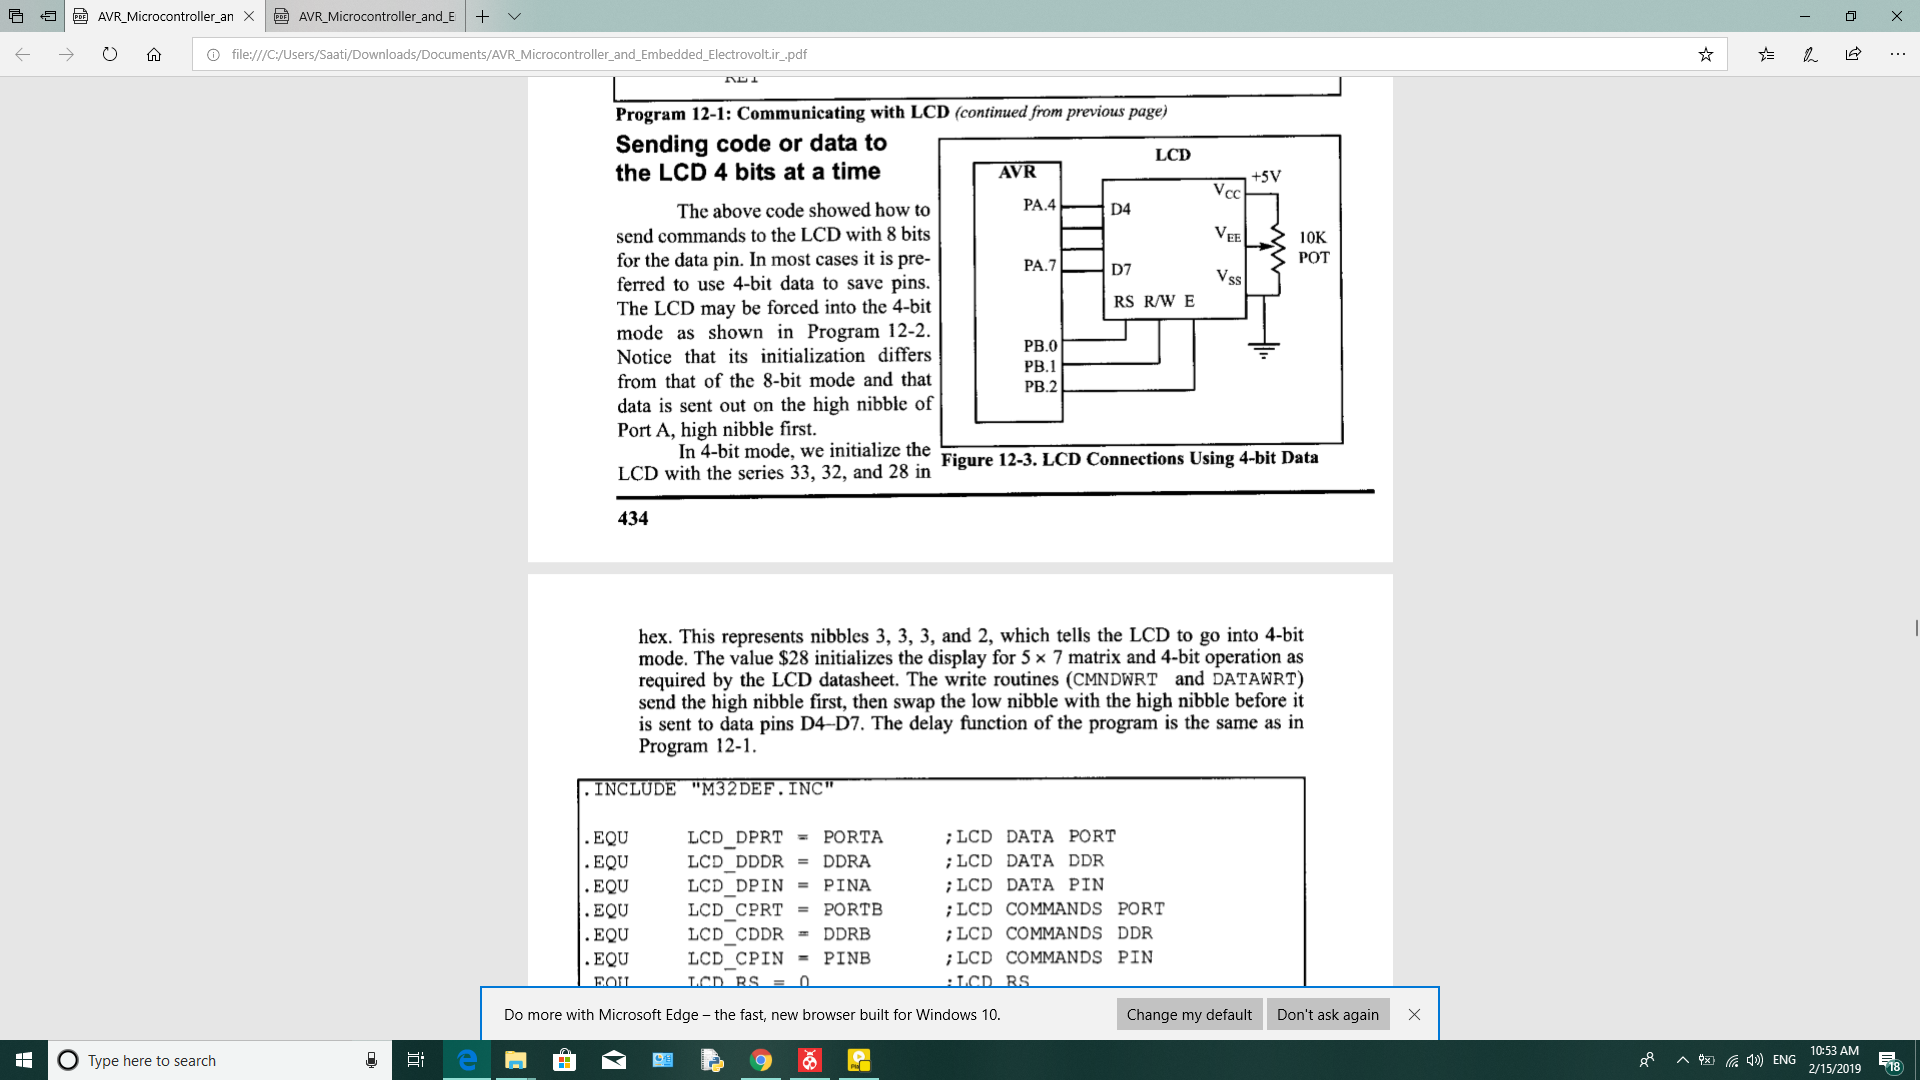Open the share page icon
This screenshot has width=1920, height=1080.
click(x=1853, y=54)
